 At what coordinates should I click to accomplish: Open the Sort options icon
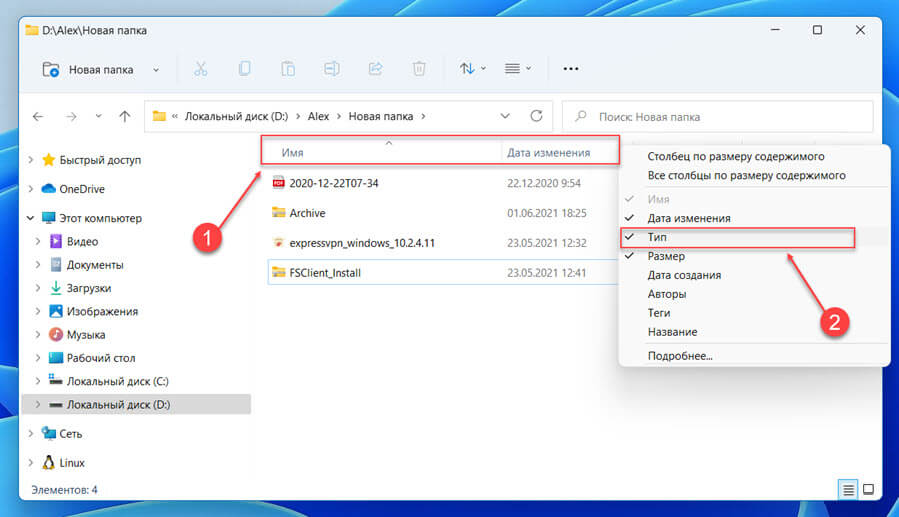pos(472,69)
